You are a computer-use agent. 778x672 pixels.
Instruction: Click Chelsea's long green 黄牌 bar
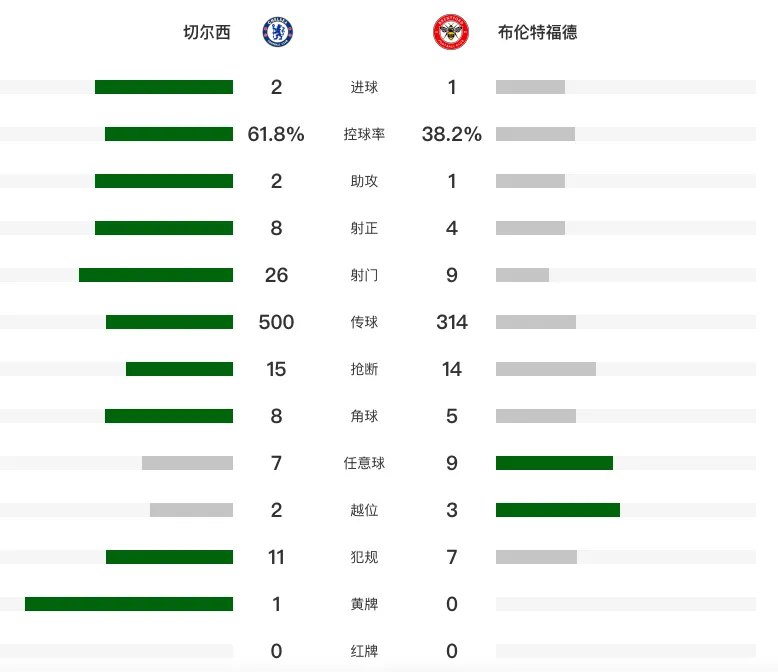129,604
